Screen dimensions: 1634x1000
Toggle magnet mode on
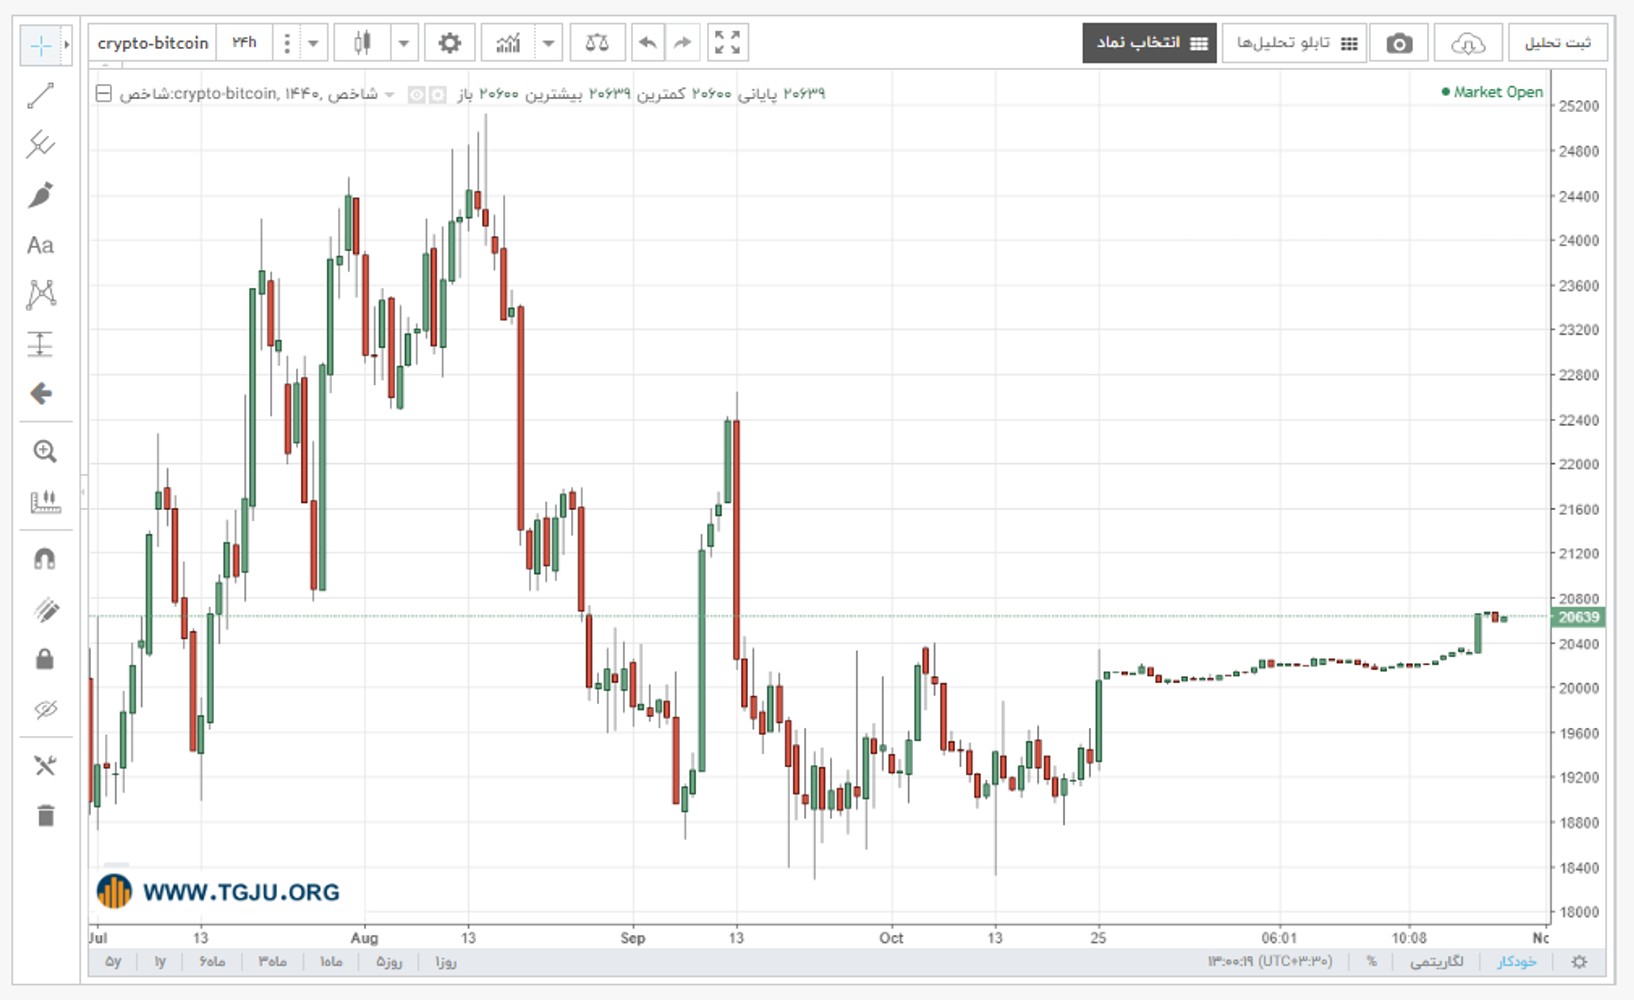pos(44,559)
